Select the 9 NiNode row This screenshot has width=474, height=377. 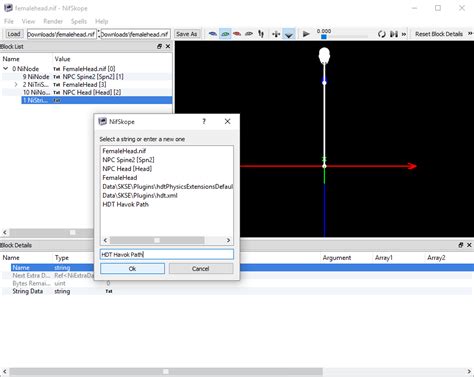(87, 77)
